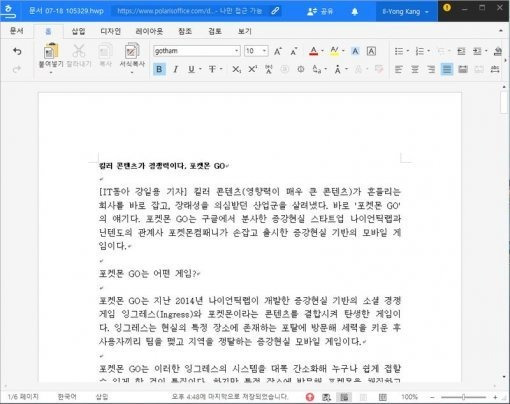
Task: Click the Cut (잘라내기) scissors icon
Action: [x=79, y=51]
